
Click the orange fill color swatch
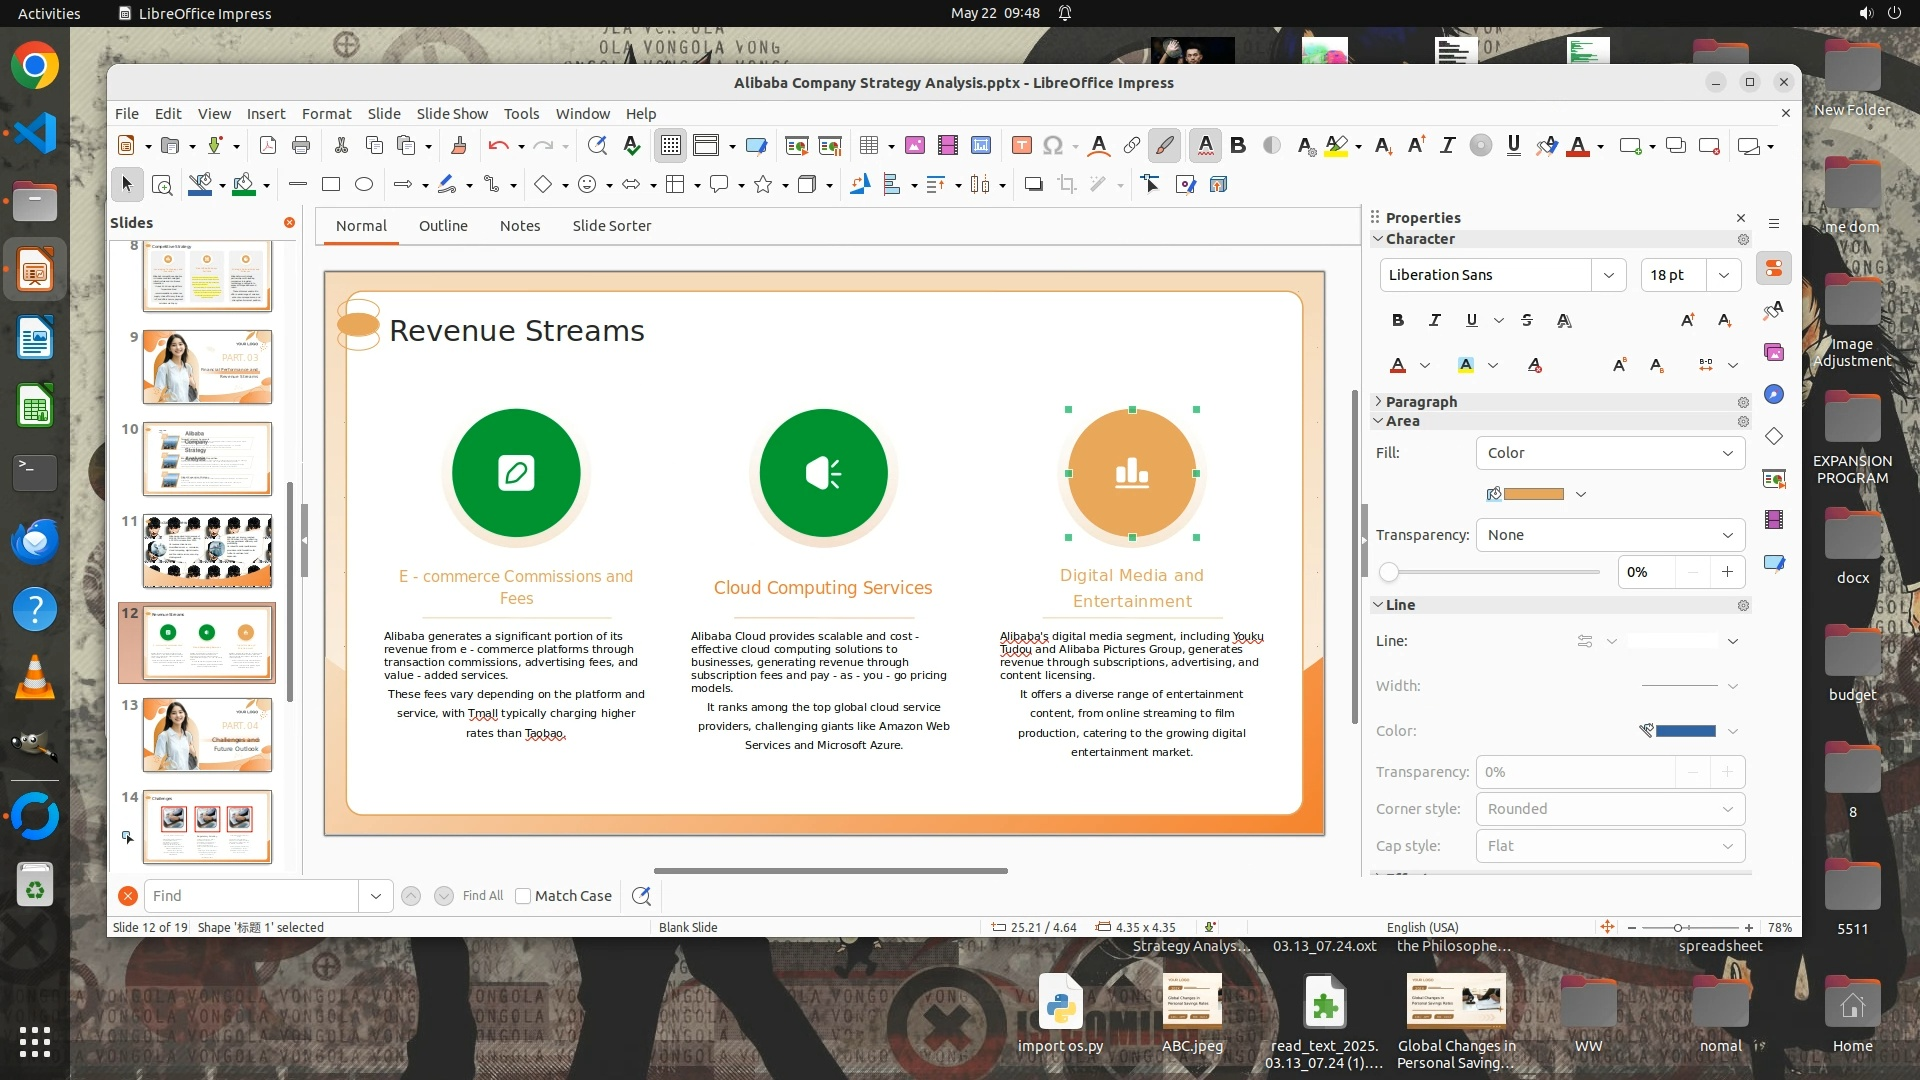coord(1533,494)
